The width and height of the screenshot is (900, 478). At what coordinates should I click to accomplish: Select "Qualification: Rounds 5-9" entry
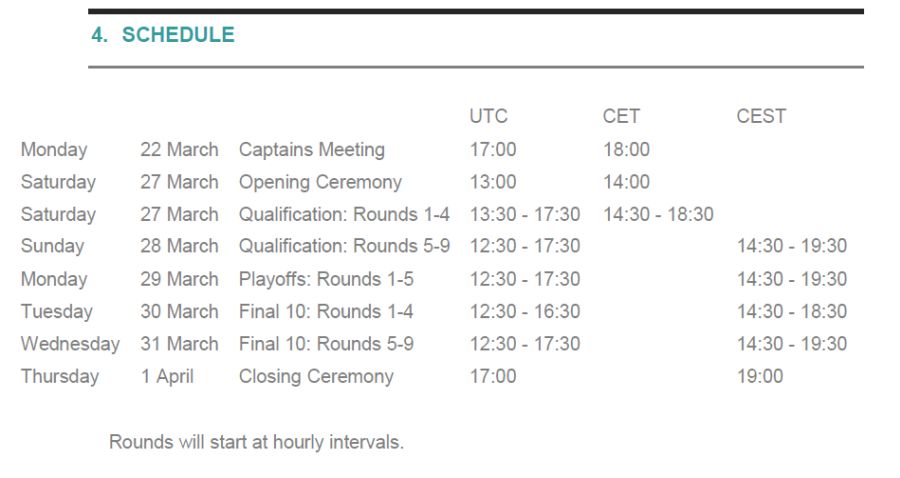point(344,246)
